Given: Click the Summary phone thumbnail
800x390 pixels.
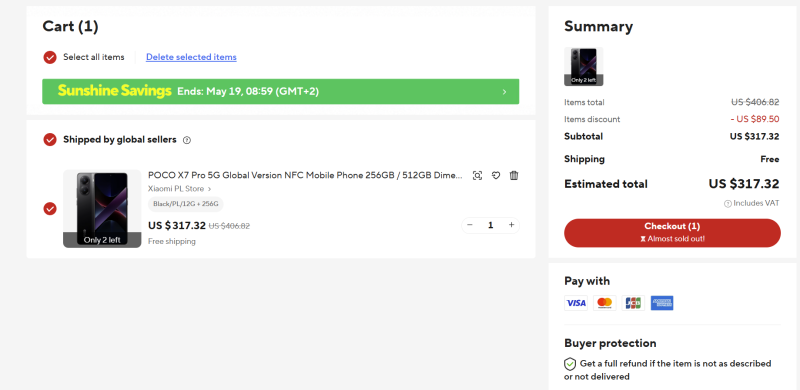Looking at the screenshot, I should 584,66.
